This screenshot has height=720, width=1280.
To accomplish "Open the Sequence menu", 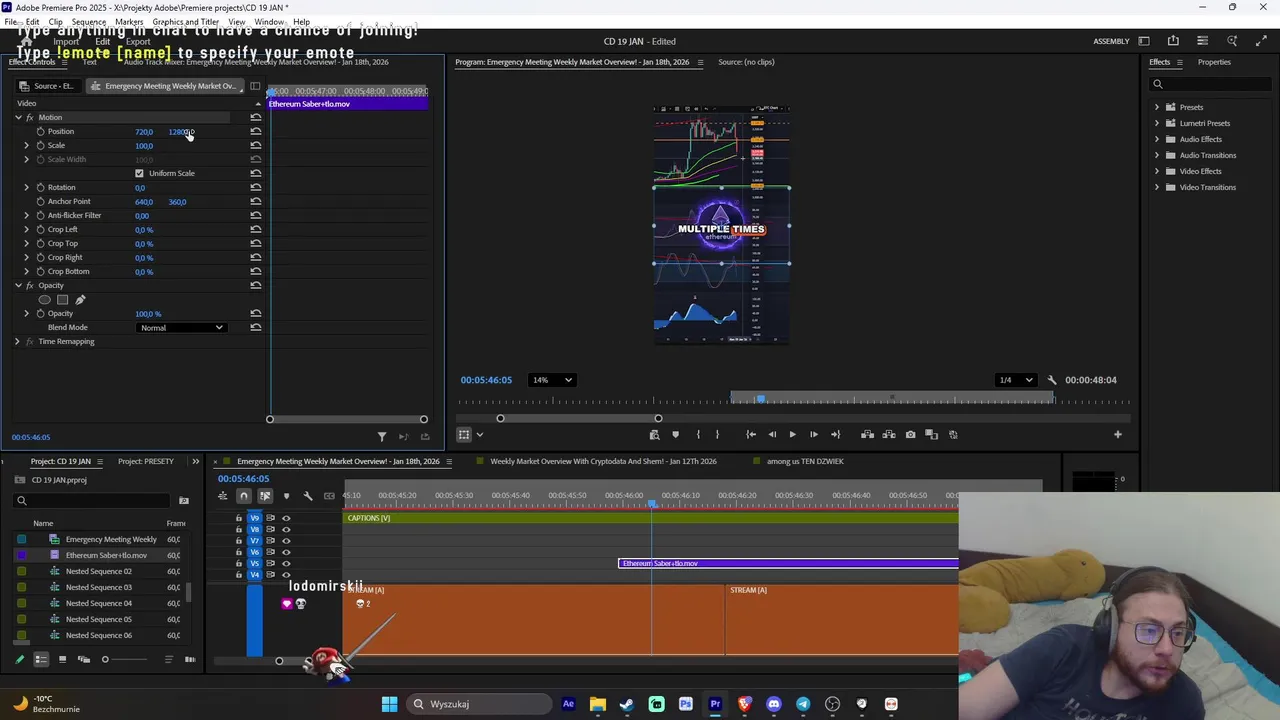I will [89, 22].
